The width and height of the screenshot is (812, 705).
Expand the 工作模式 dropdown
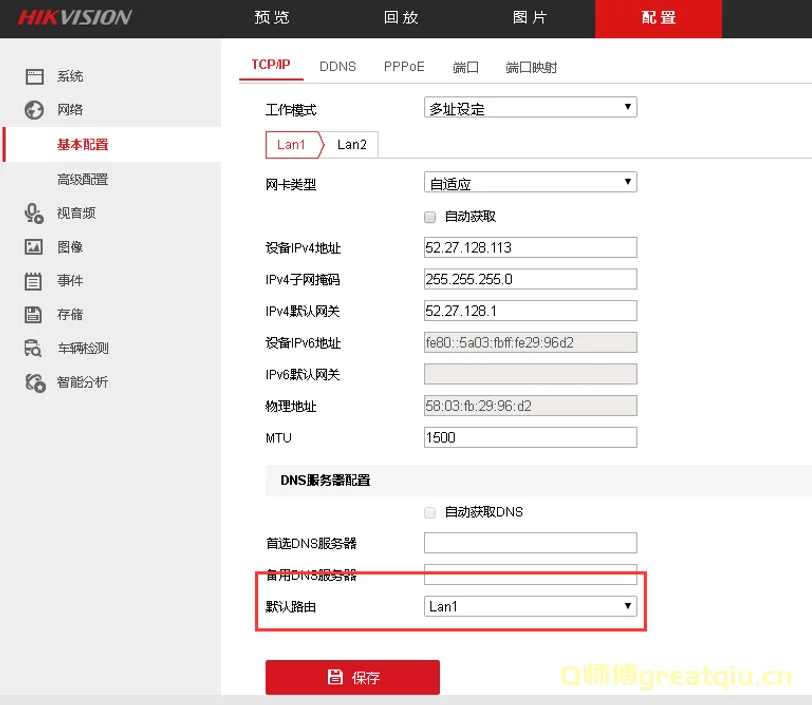(530, 108)
